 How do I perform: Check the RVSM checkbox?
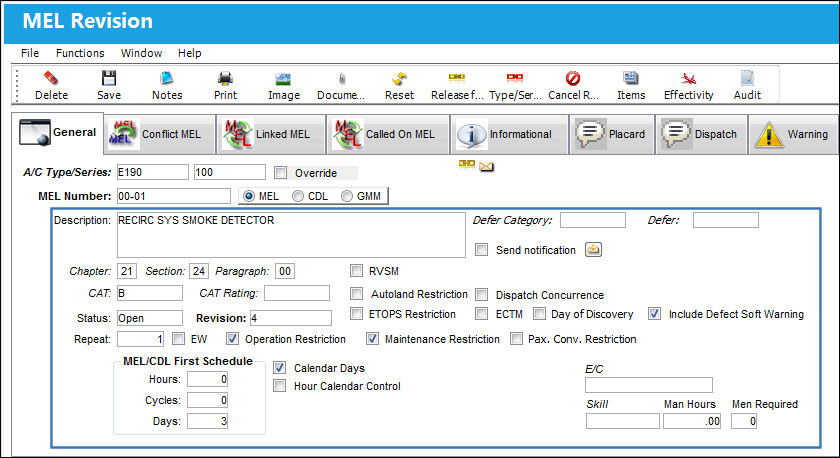point(356,271)
